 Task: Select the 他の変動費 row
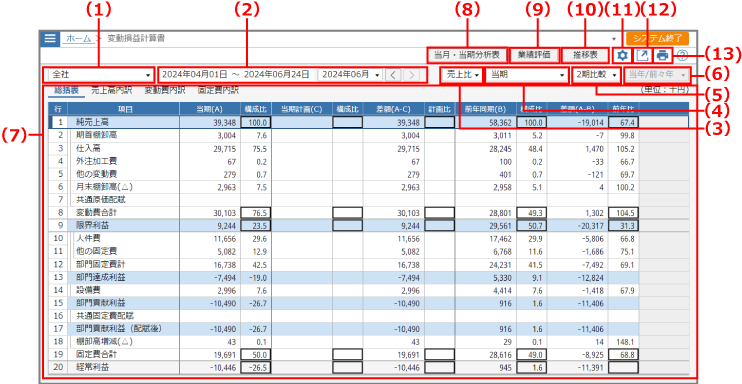[368, 174]
